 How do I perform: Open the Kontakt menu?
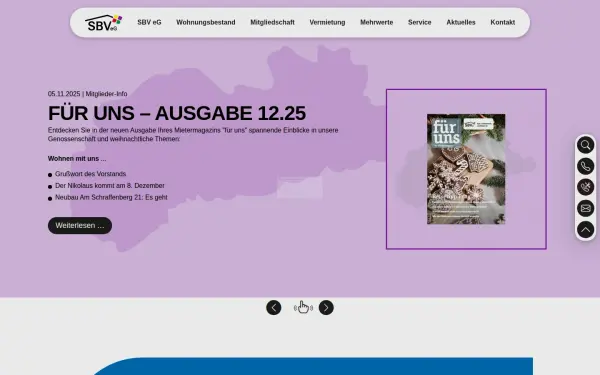point(502,23)
